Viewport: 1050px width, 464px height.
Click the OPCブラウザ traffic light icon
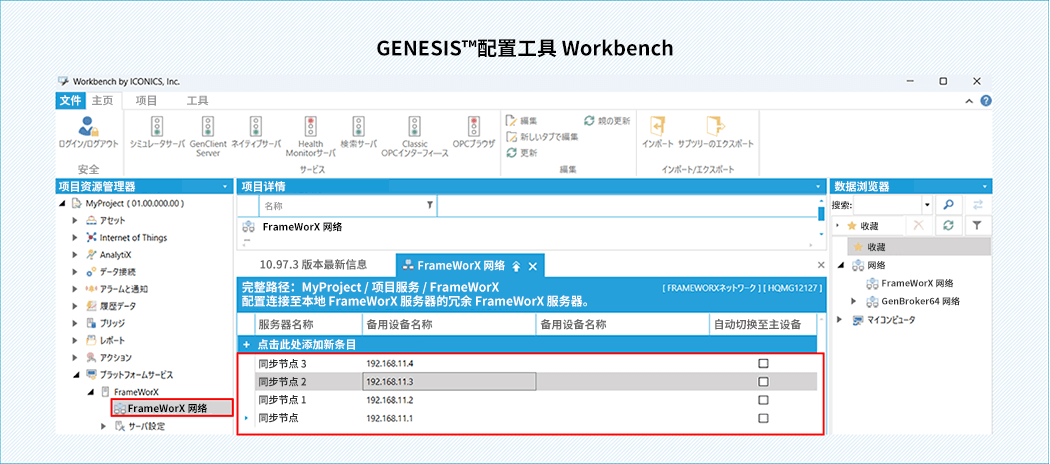473,126
